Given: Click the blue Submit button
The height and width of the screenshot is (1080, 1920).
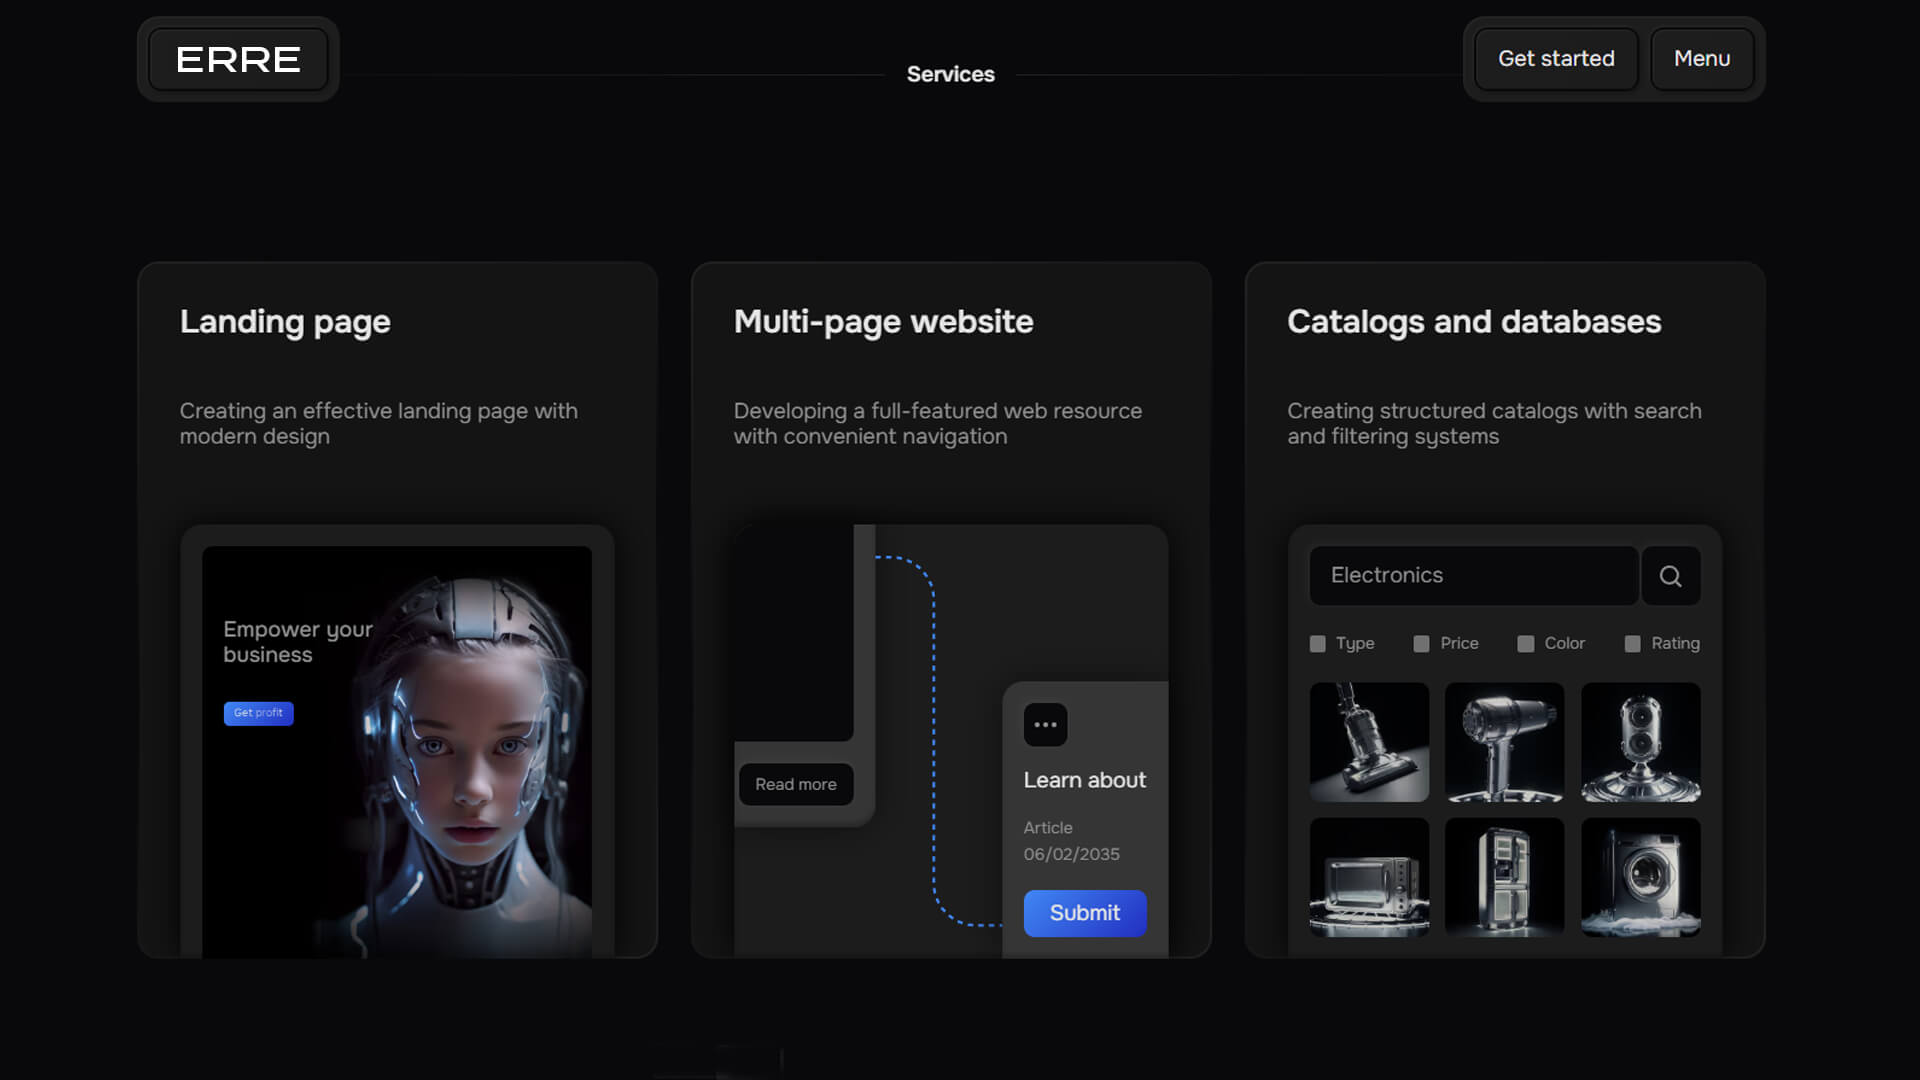Looking at the screenshot, I should [x=1085, y=913].
